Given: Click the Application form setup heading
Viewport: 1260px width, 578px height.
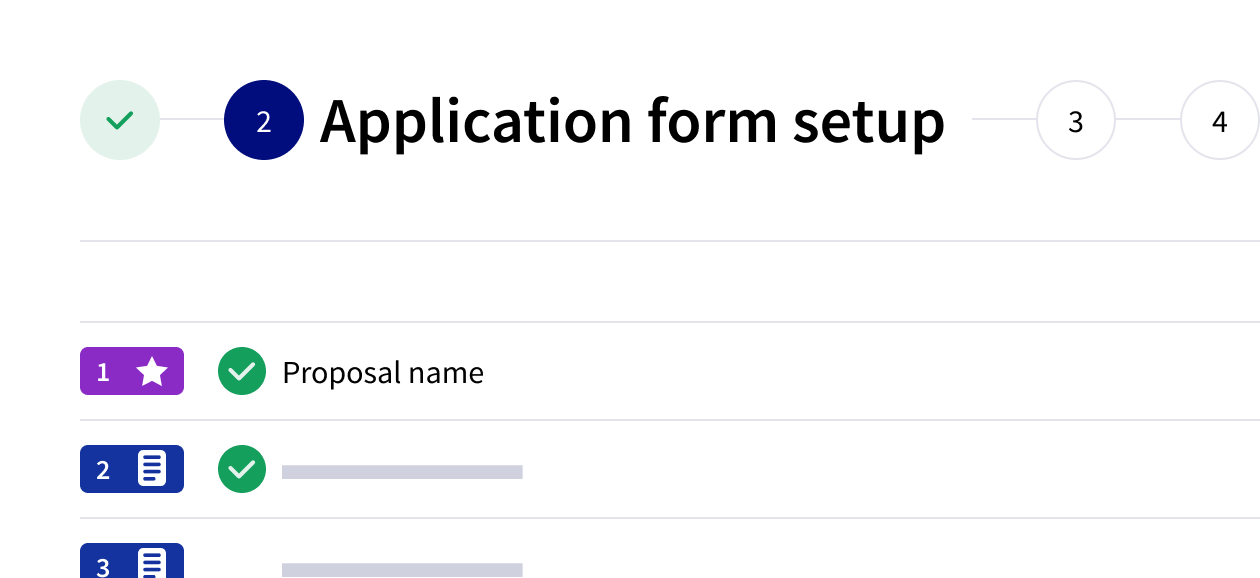Looking at the screenshot, I should click(631, 121).
